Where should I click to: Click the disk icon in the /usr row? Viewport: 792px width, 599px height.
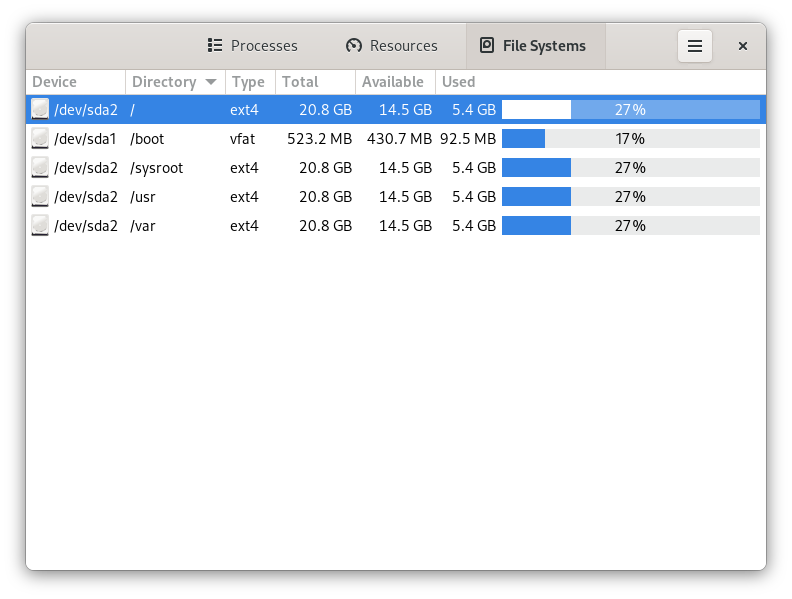pos(40,196)
